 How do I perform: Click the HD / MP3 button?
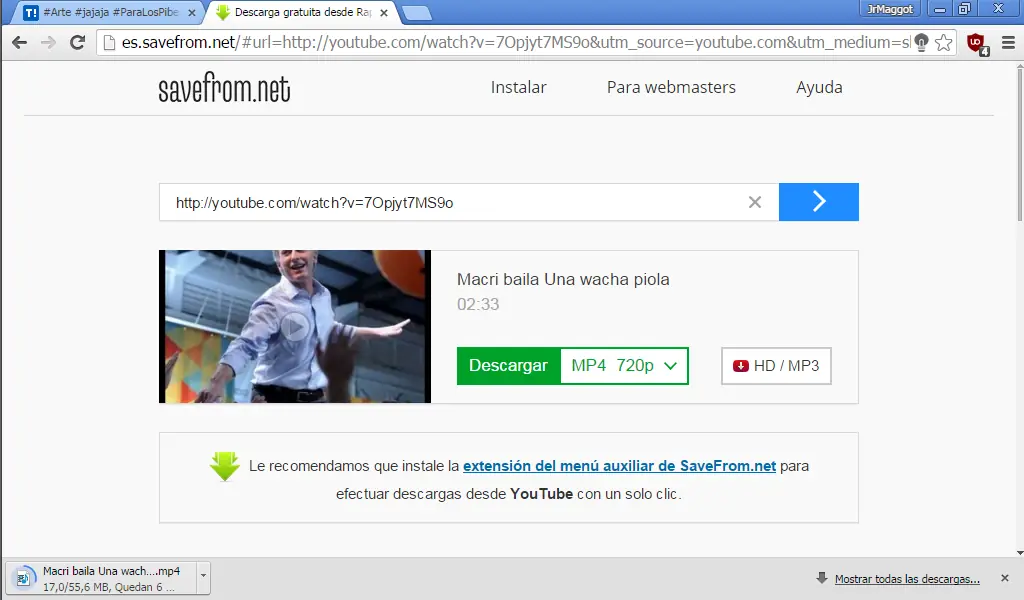coord(776,366)
